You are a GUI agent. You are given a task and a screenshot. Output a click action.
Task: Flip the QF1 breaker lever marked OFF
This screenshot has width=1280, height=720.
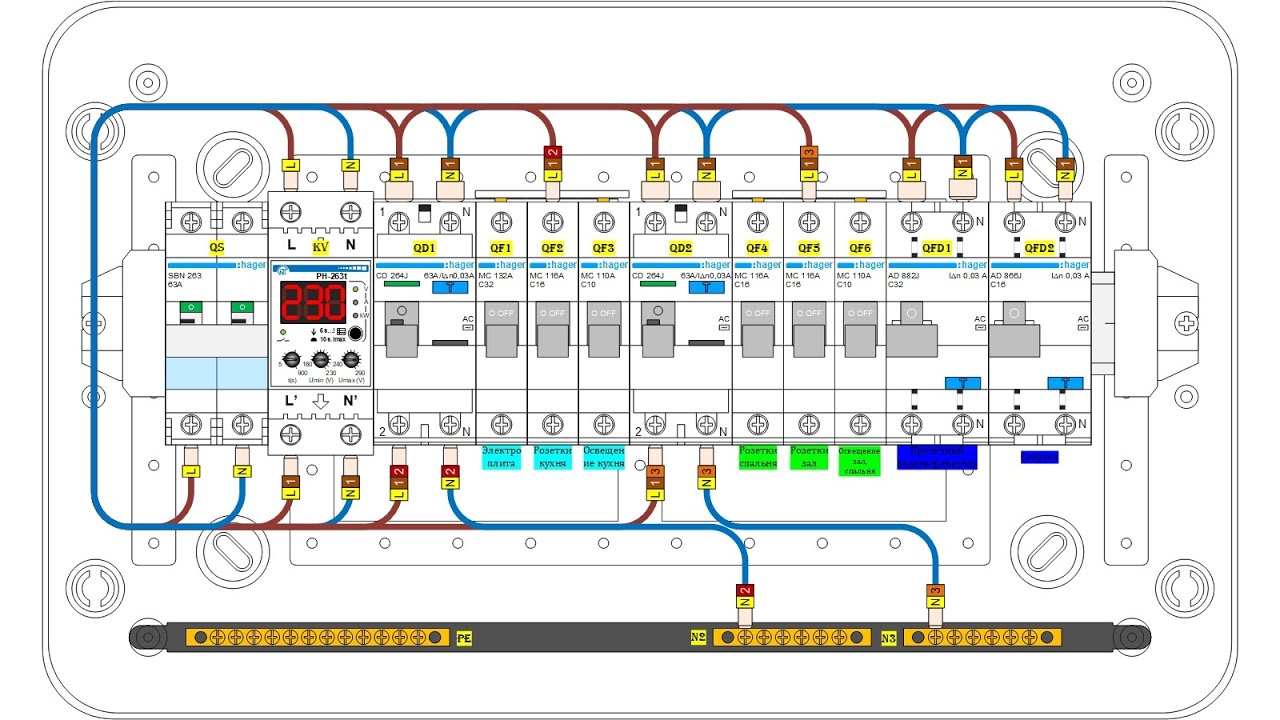tap(501, 329)
